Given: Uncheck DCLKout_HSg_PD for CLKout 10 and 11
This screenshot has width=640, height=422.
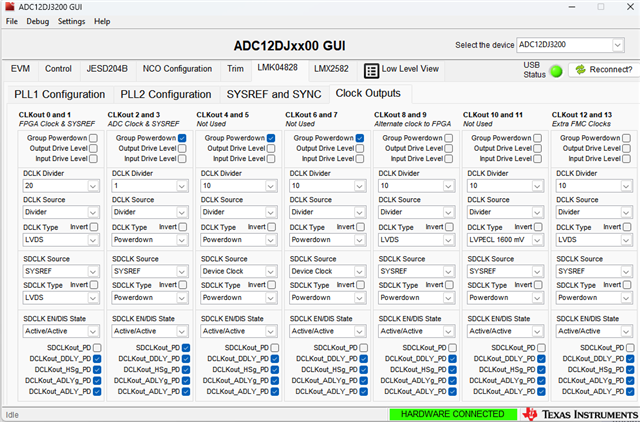Looking at the screenshot, I should (x=541, y=369).
